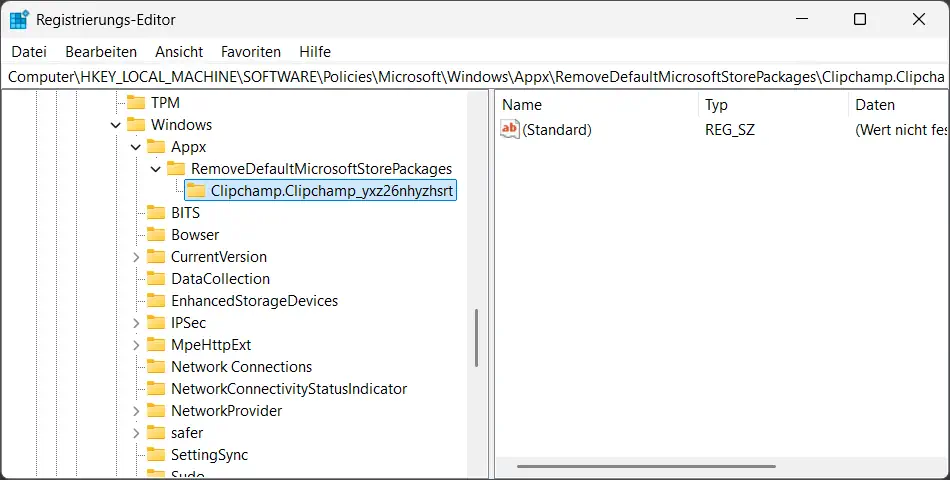The image size is (950, 480).
Task: Open the Datei menu
Action: coord(29,51)
